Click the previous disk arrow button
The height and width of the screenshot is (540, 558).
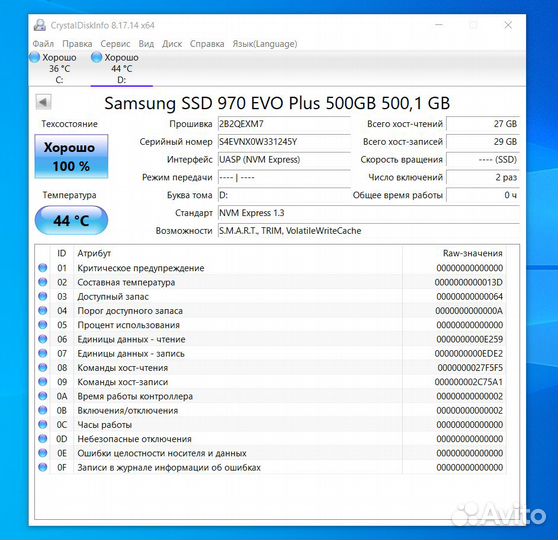pos(43,103)
